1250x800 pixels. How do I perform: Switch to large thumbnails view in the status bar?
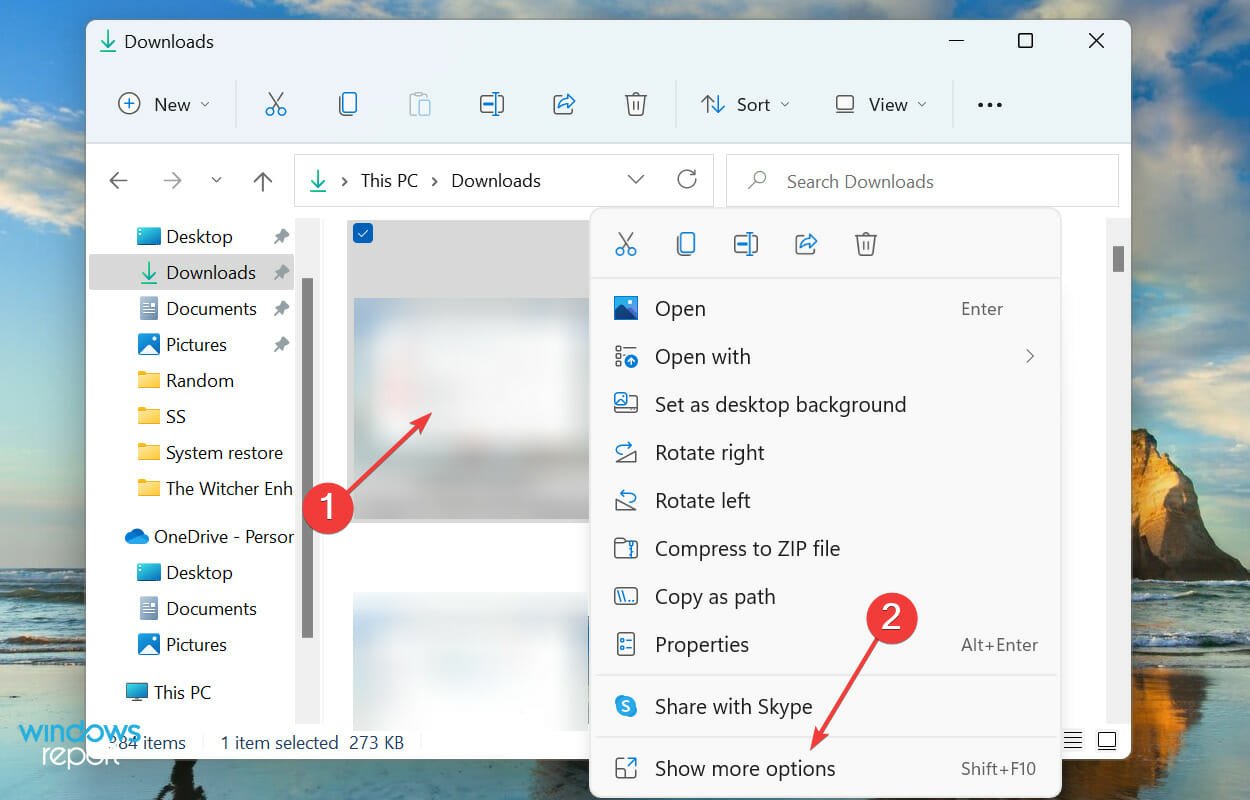(x=1107, y=740)
